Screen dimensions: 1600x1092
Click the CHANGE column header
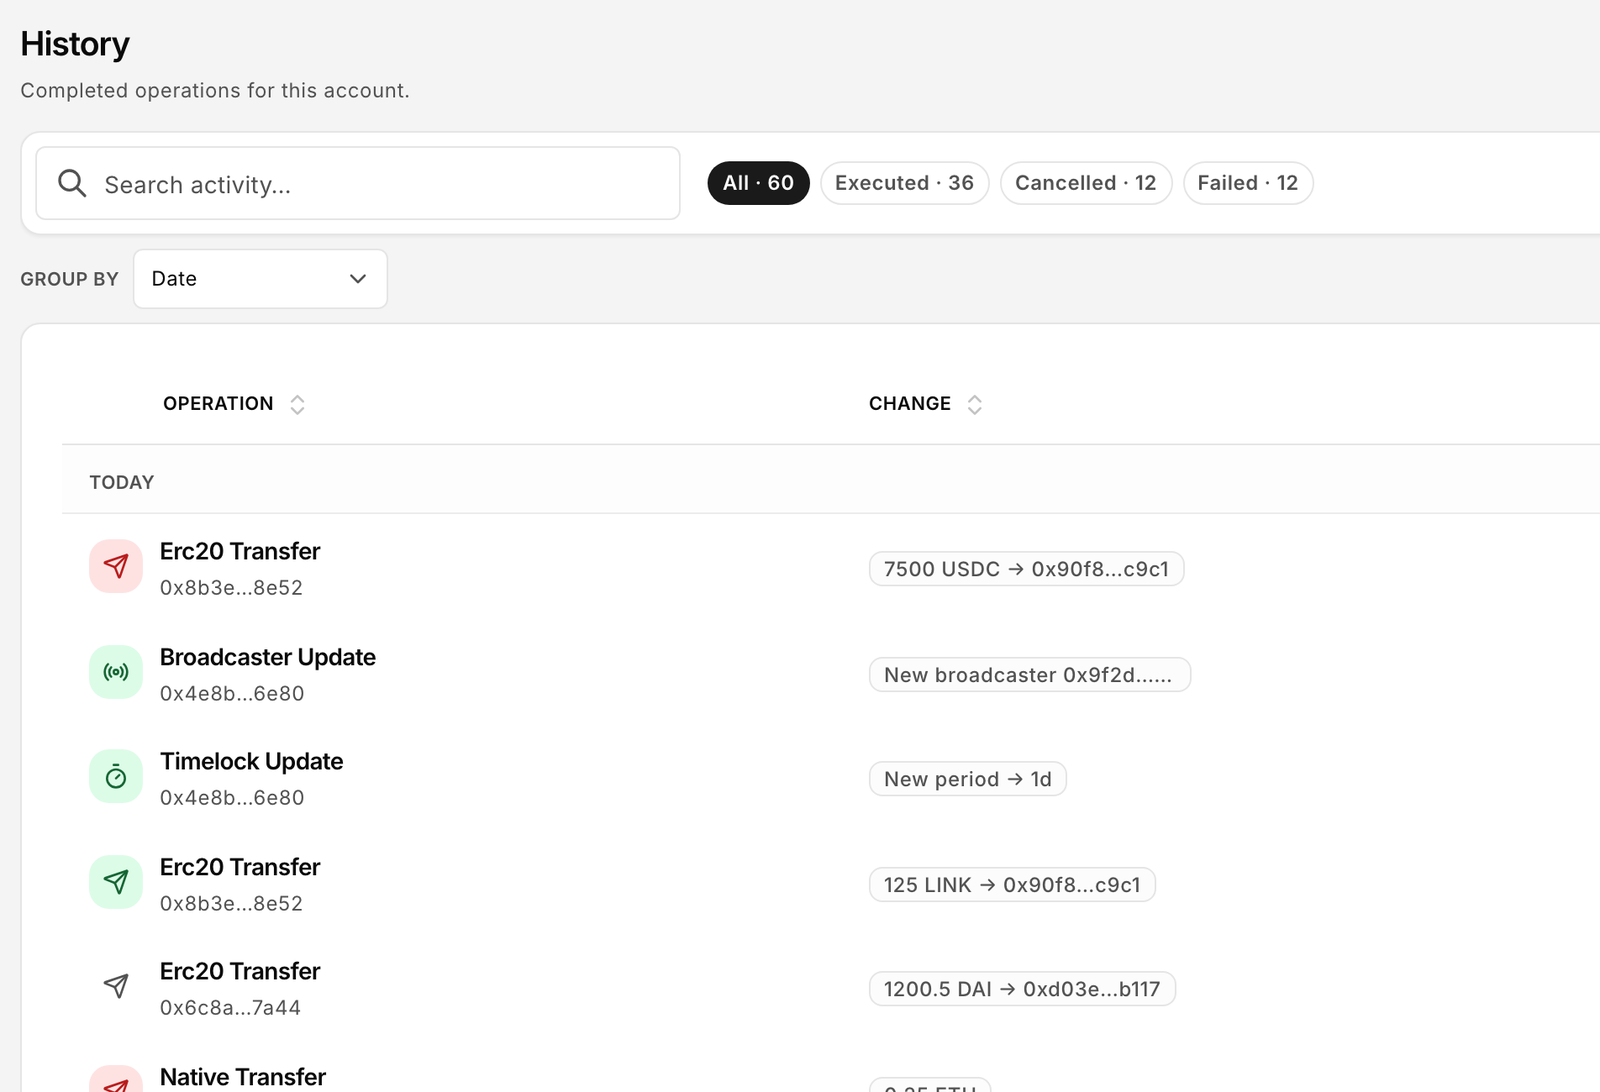pyautogui.click(x=910, y=404)
